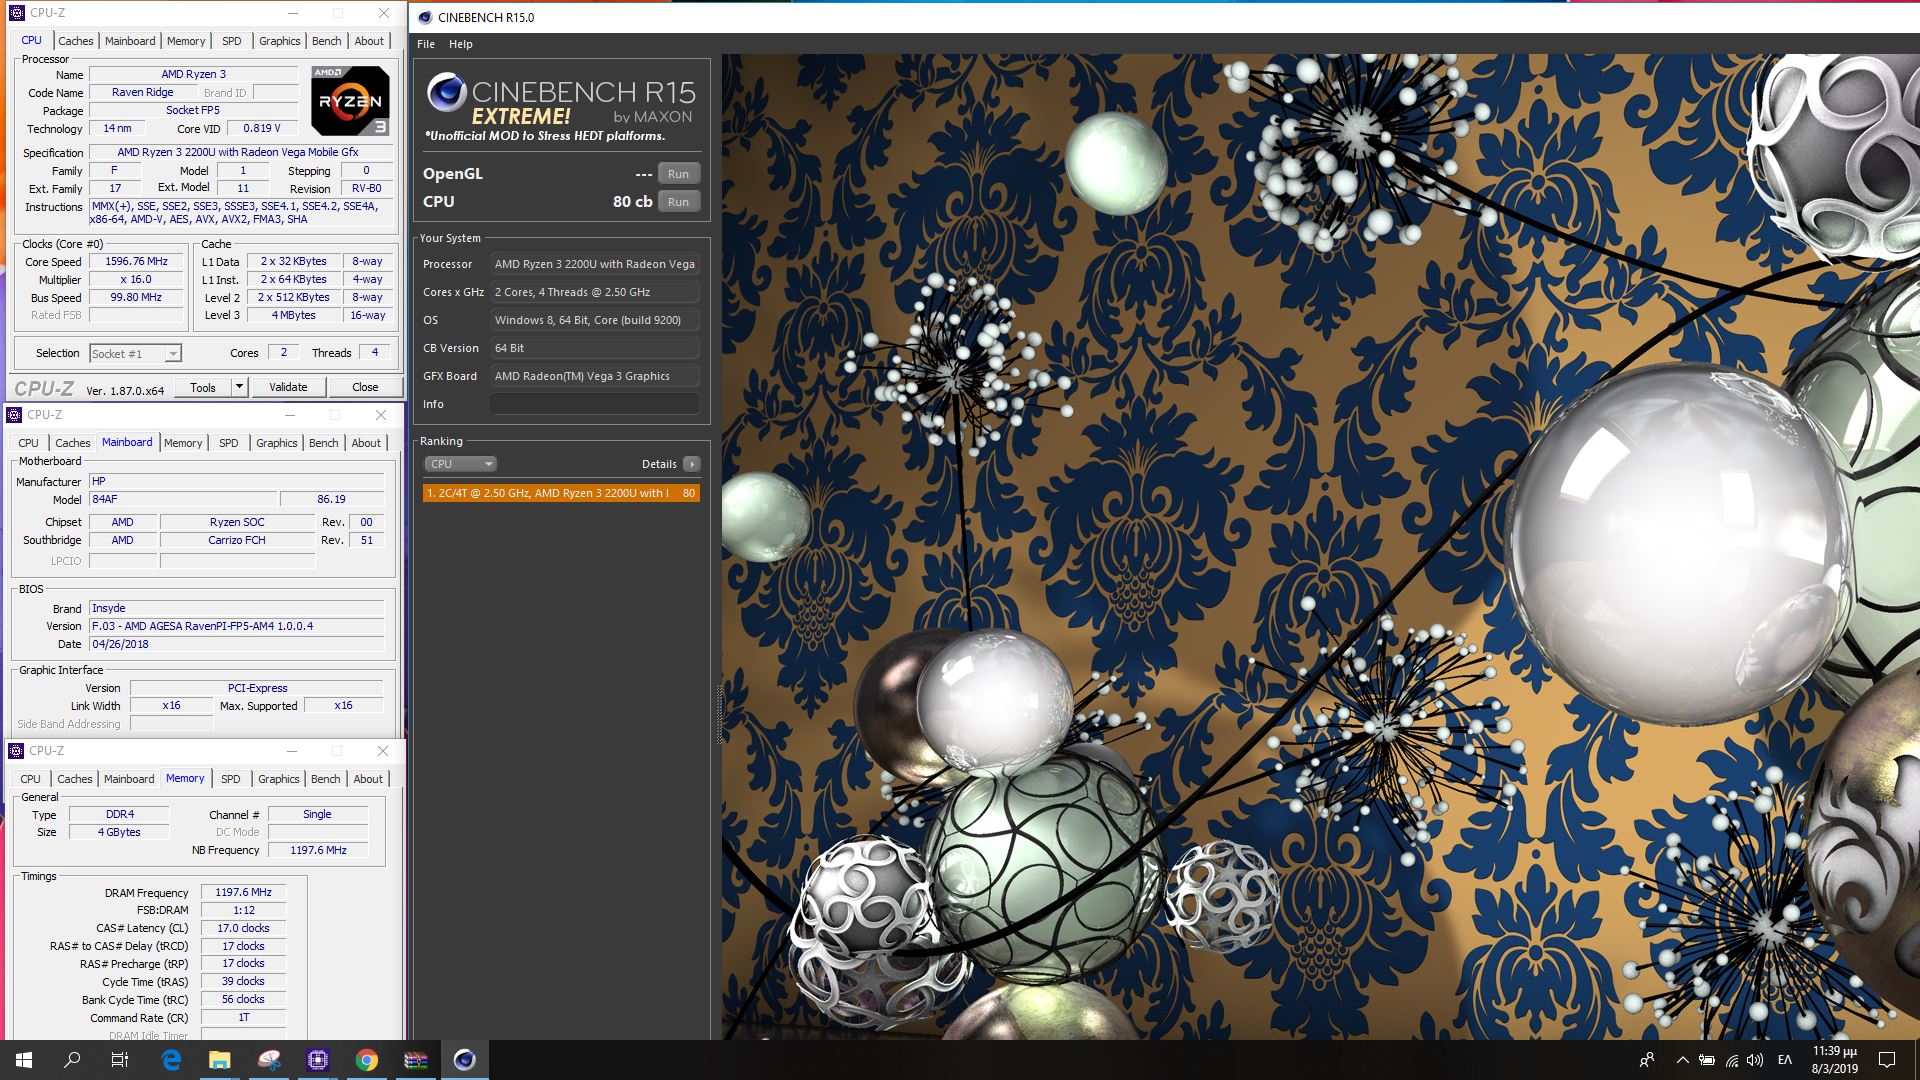The width and height of the screenshot is (1920, 1080).
Task: Open taskbar Search magnifier
Action: (72, 1060)
